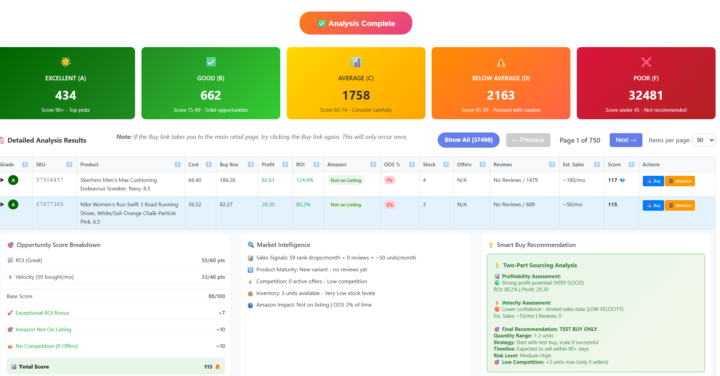Open the Amazon link for the Skechers sneaker

680,181
